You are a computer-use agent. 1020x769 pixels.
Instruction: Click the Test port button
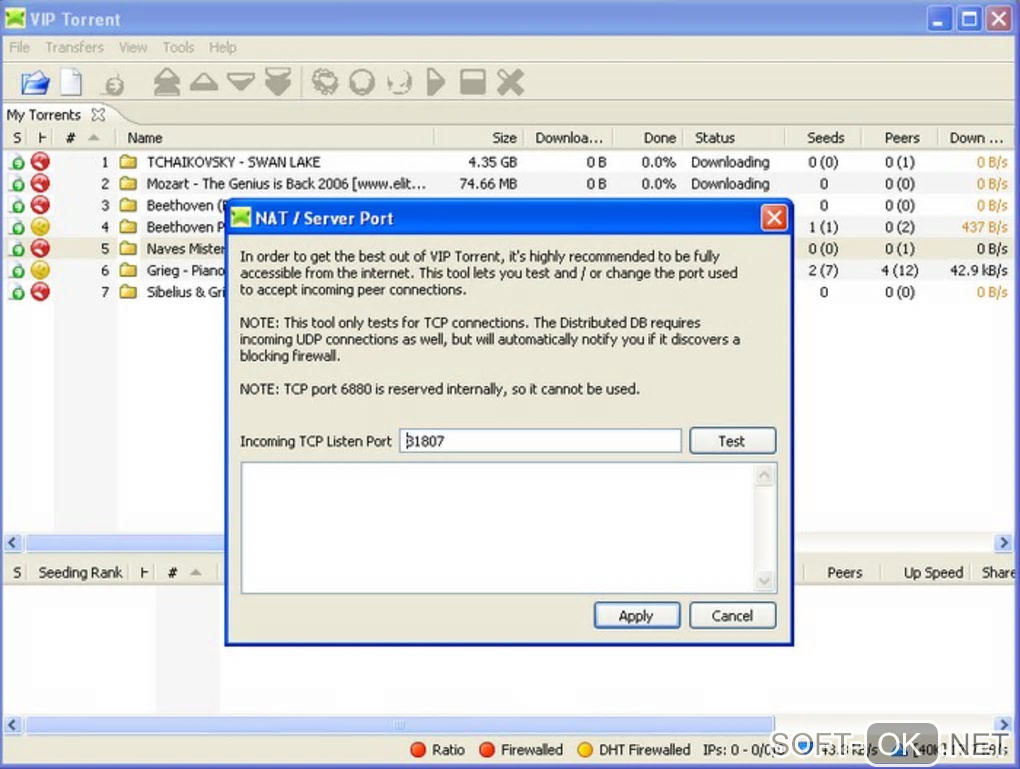732,441
